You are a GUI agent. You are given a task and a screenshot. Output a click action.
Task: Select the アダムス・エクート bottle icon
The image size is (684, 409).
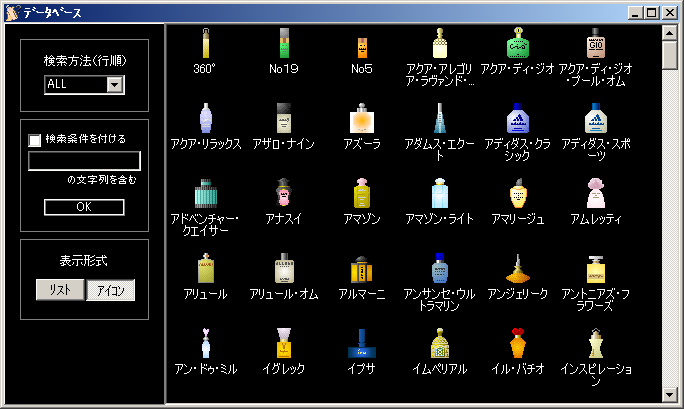[440, 119]
